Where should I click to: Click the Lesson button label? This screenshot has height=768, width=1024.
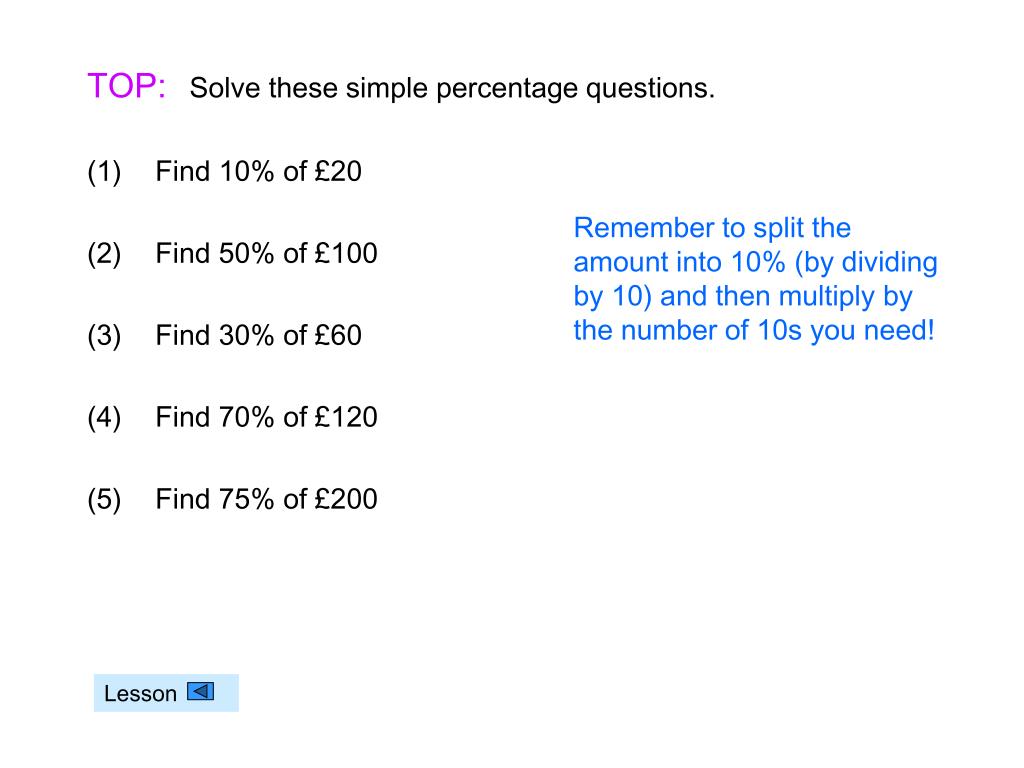[x=140, y=694]
